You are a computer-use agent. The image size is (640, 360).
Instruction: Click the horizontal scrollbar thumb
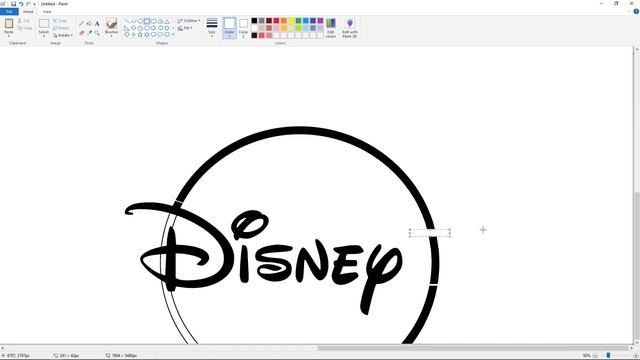click(x=473, y=348)
